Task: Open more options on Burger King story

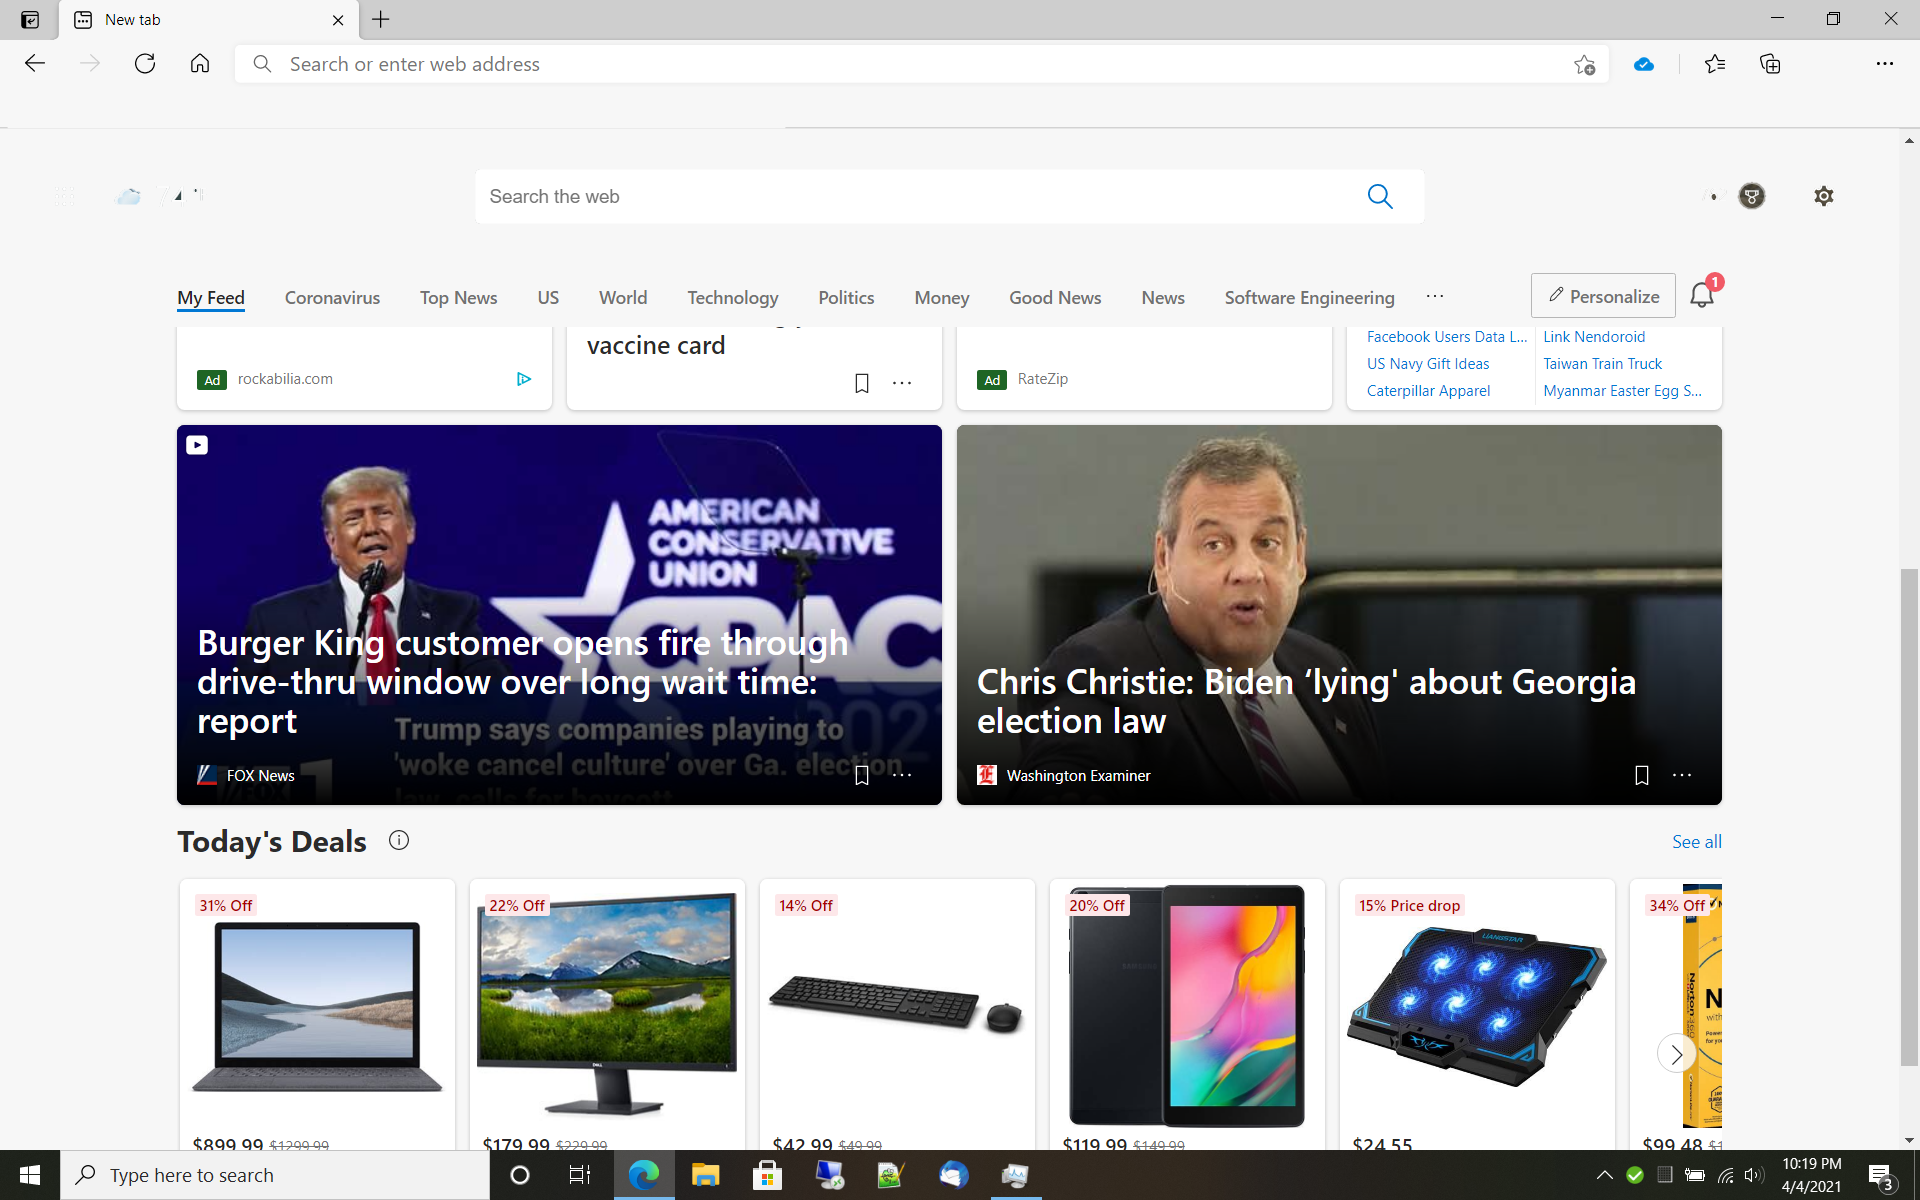Action: point(902,775)
